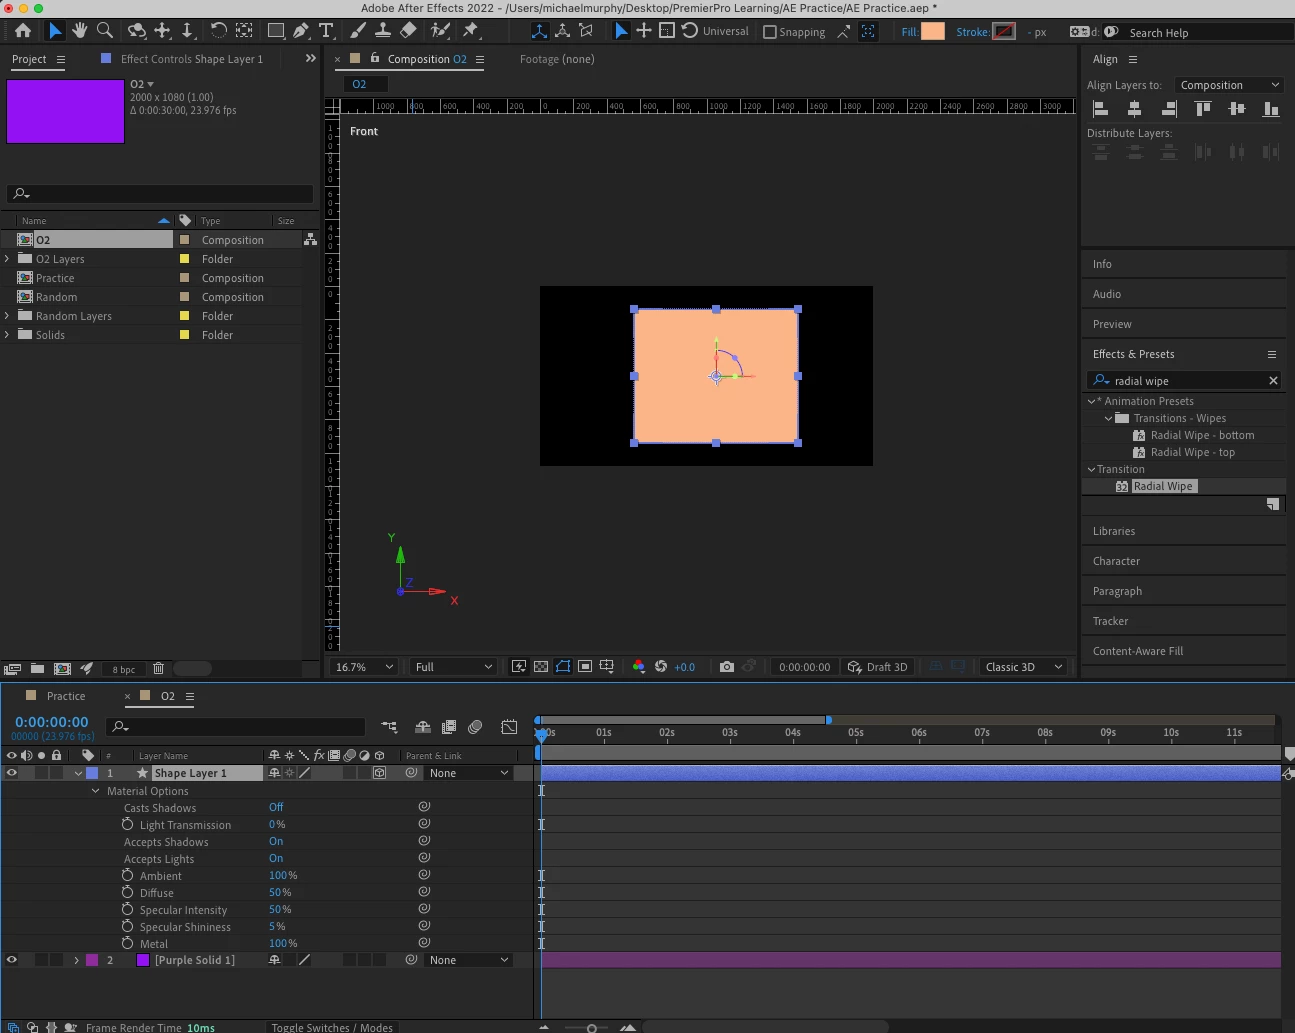Align layers to left edge
1295x1033 pixels.
pos(1101,109)
